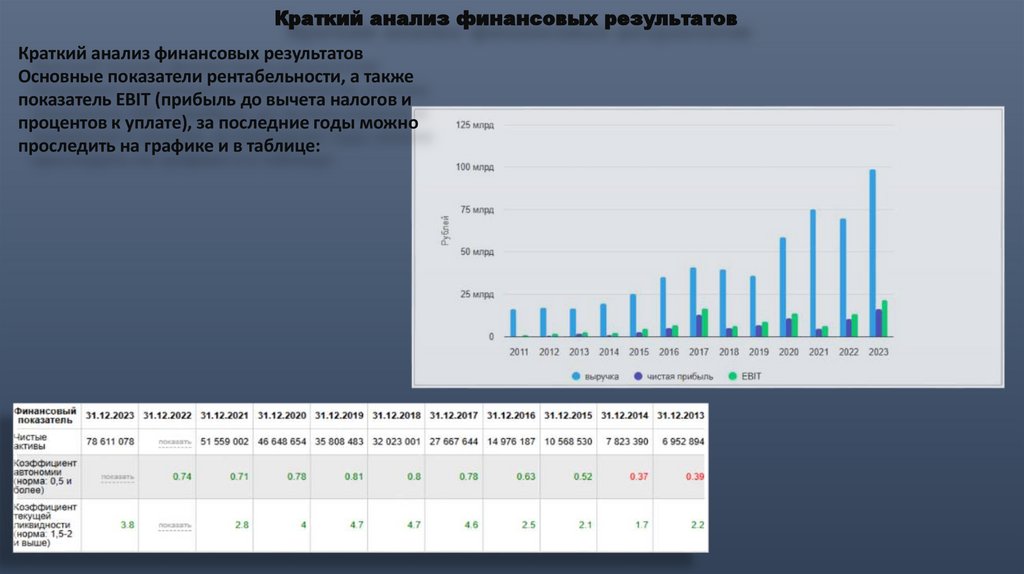Screen dimensions: 1024x574
Task: Click autonomy value 0.74 for 2022
Action: [182, 477]
